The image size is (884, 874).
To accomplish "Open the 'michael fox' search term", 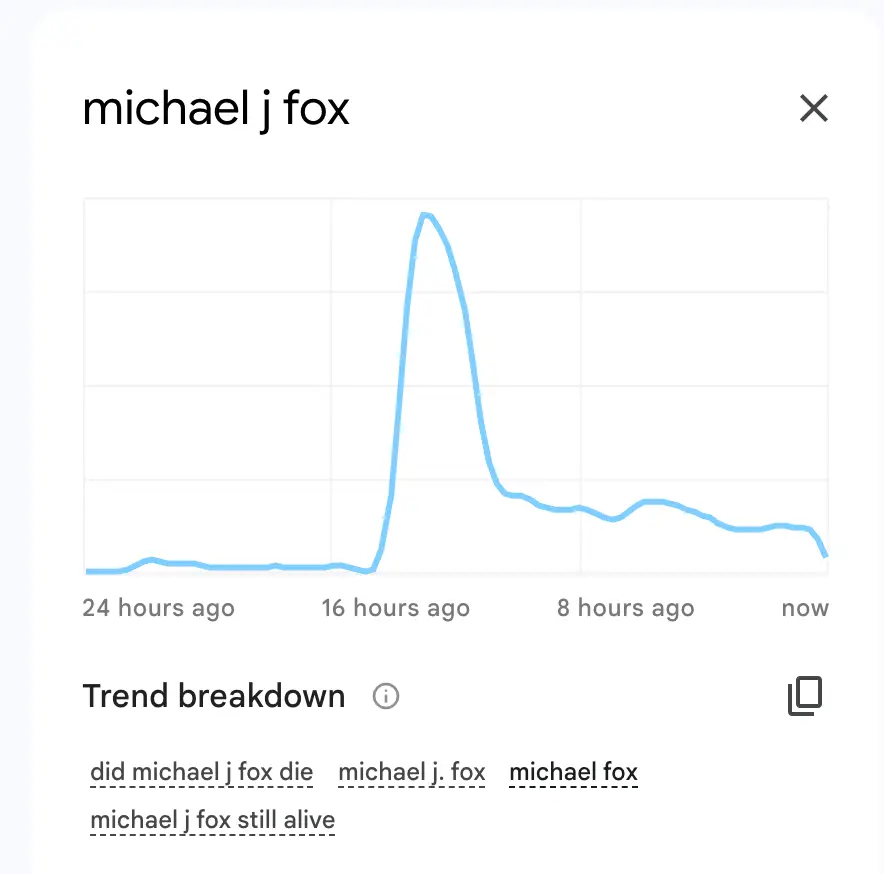I will tap(573, 771).
